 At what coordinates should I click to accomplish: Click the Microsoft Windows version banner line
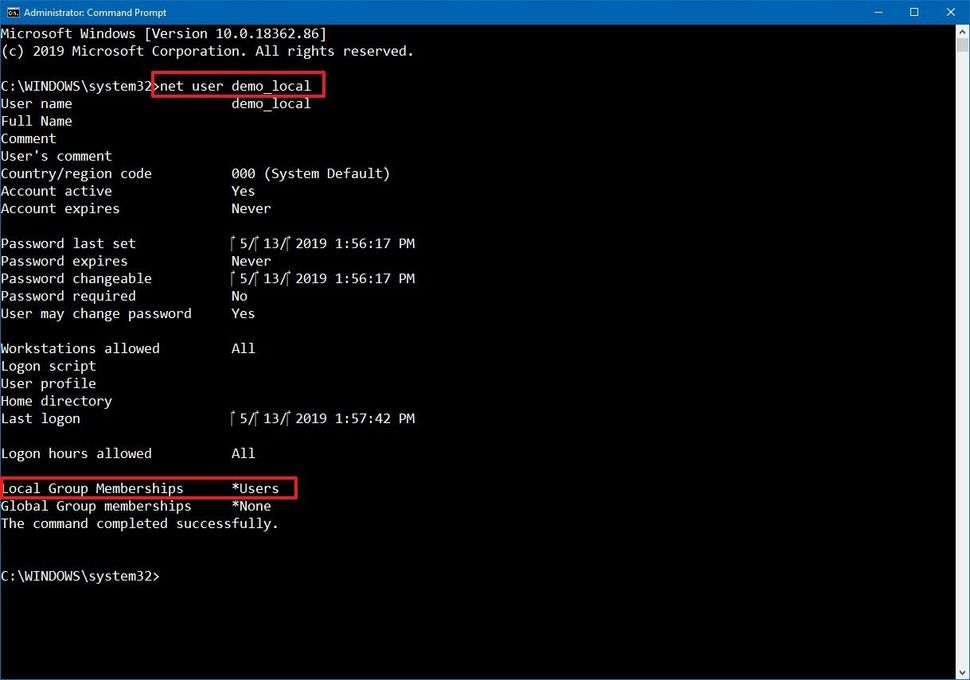[164, 33]
